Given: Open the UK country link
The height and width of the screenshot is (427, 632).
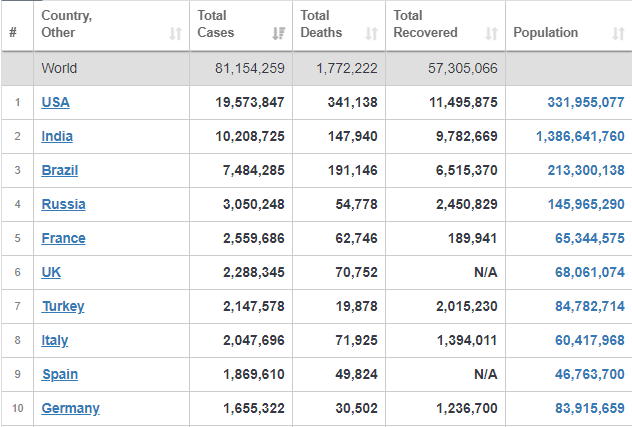Looking at the screenshot, I should point(51,272).
